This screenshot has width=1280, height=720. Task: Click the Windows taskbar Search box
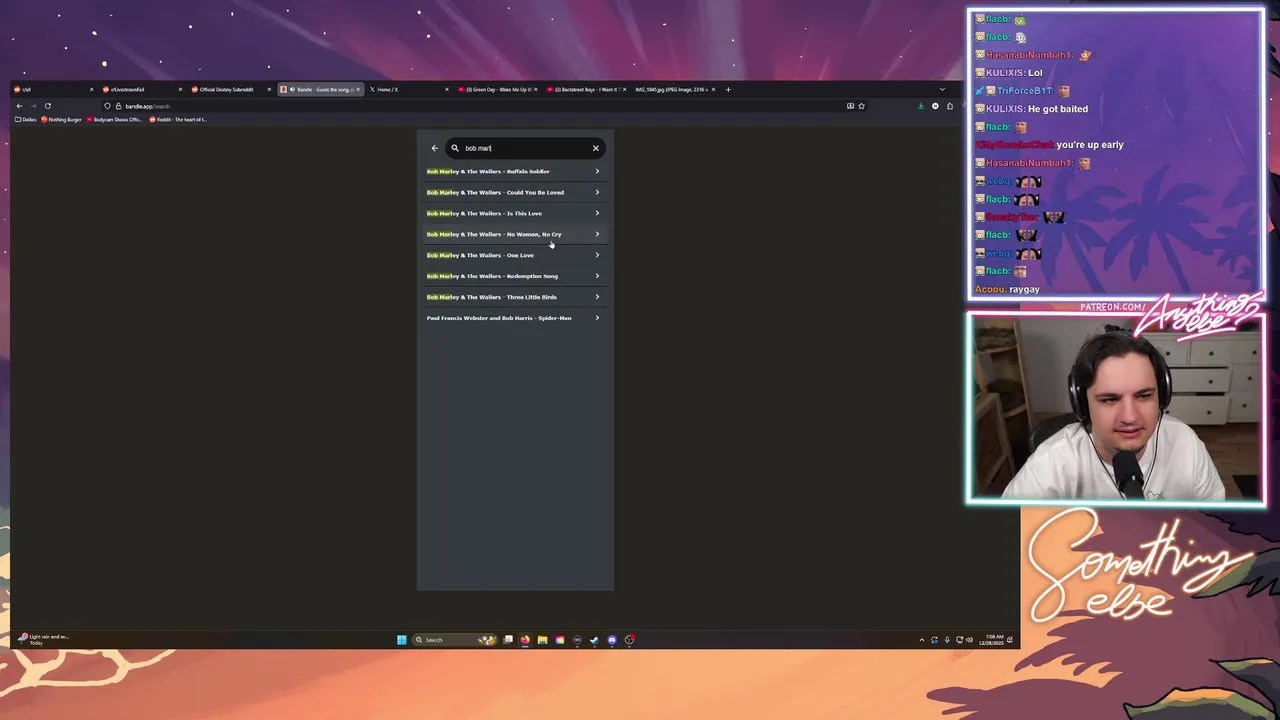[455, 640]
